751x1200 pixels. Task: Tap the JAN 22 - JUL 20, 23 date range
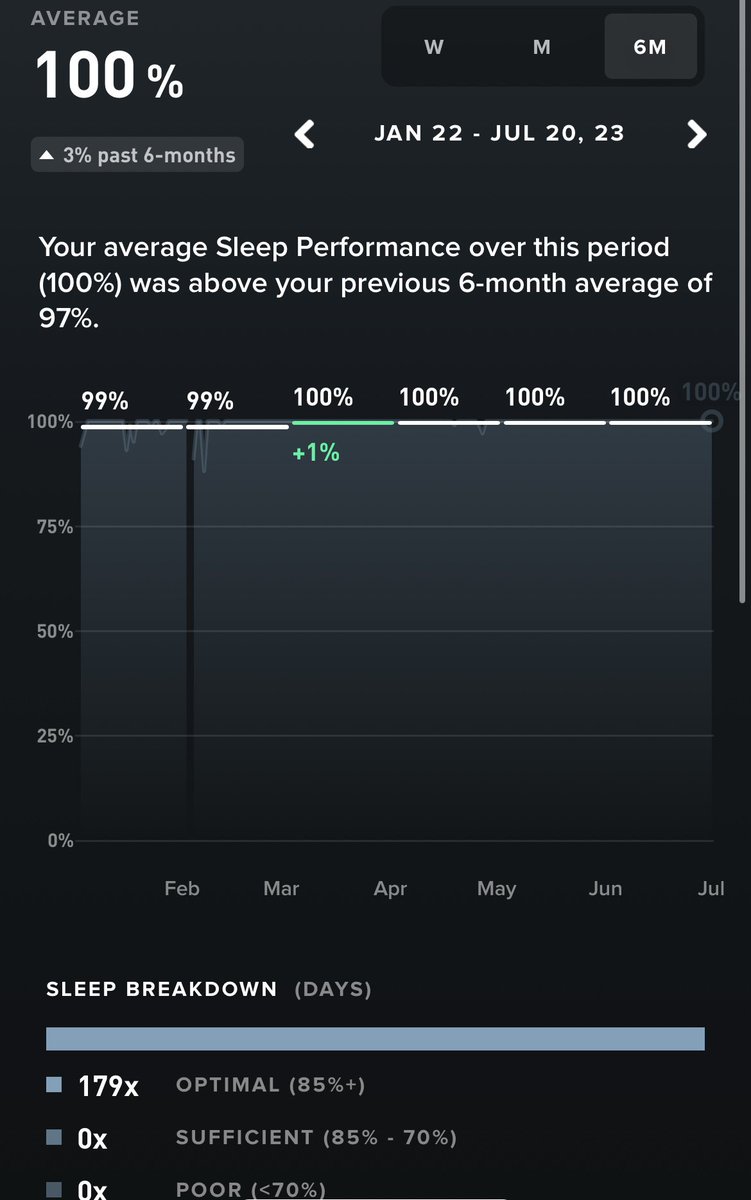point(499,133)
